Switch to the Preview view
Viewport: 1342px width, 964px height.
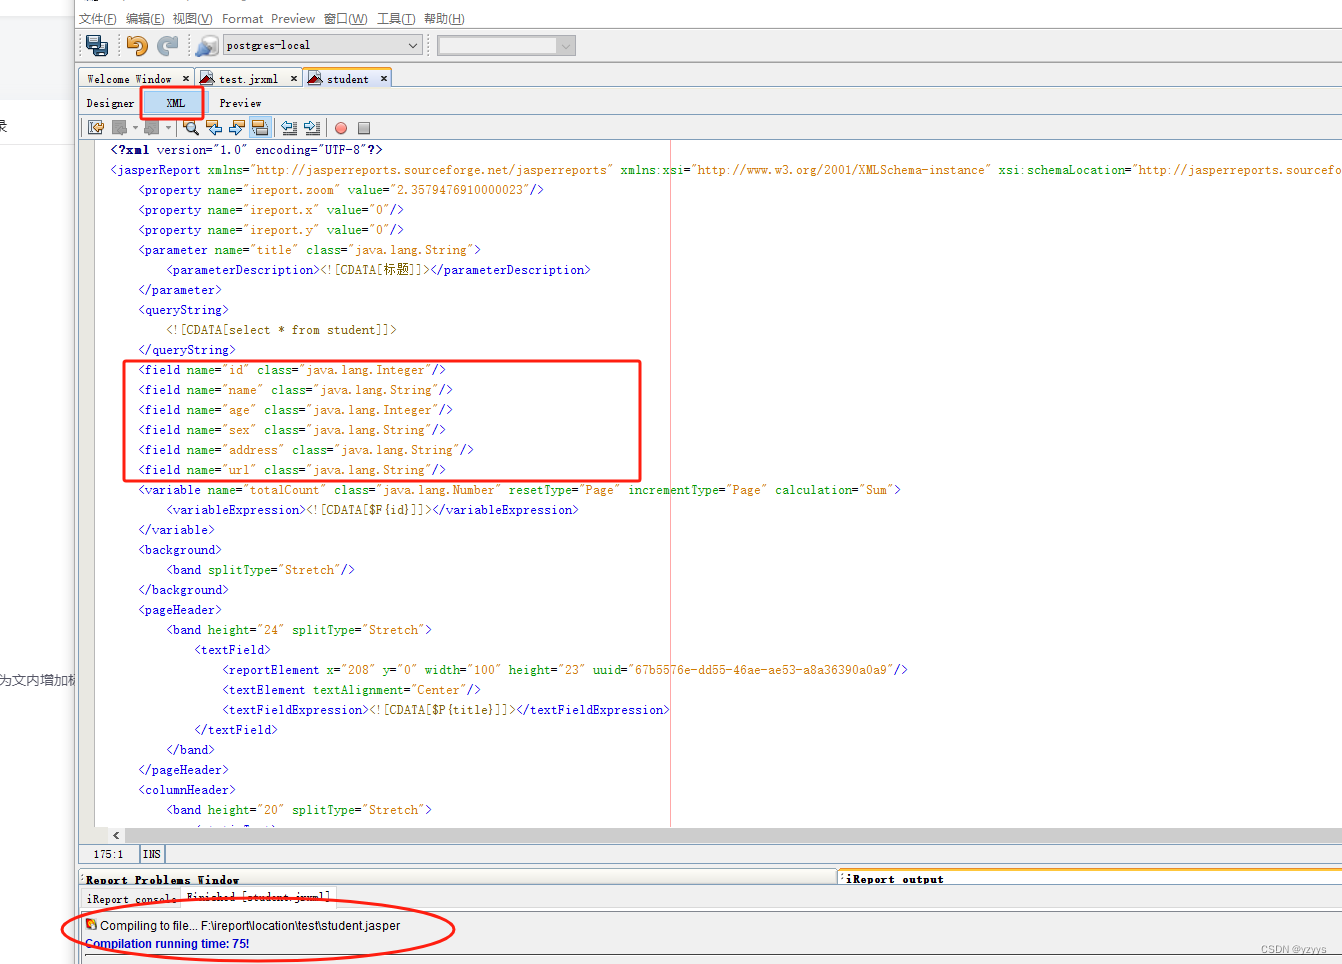point(240,102)
